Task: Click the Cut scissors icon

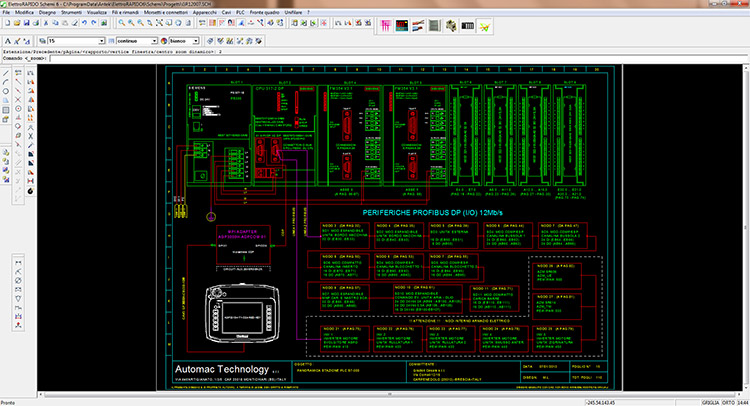Action: click(46, 23)
